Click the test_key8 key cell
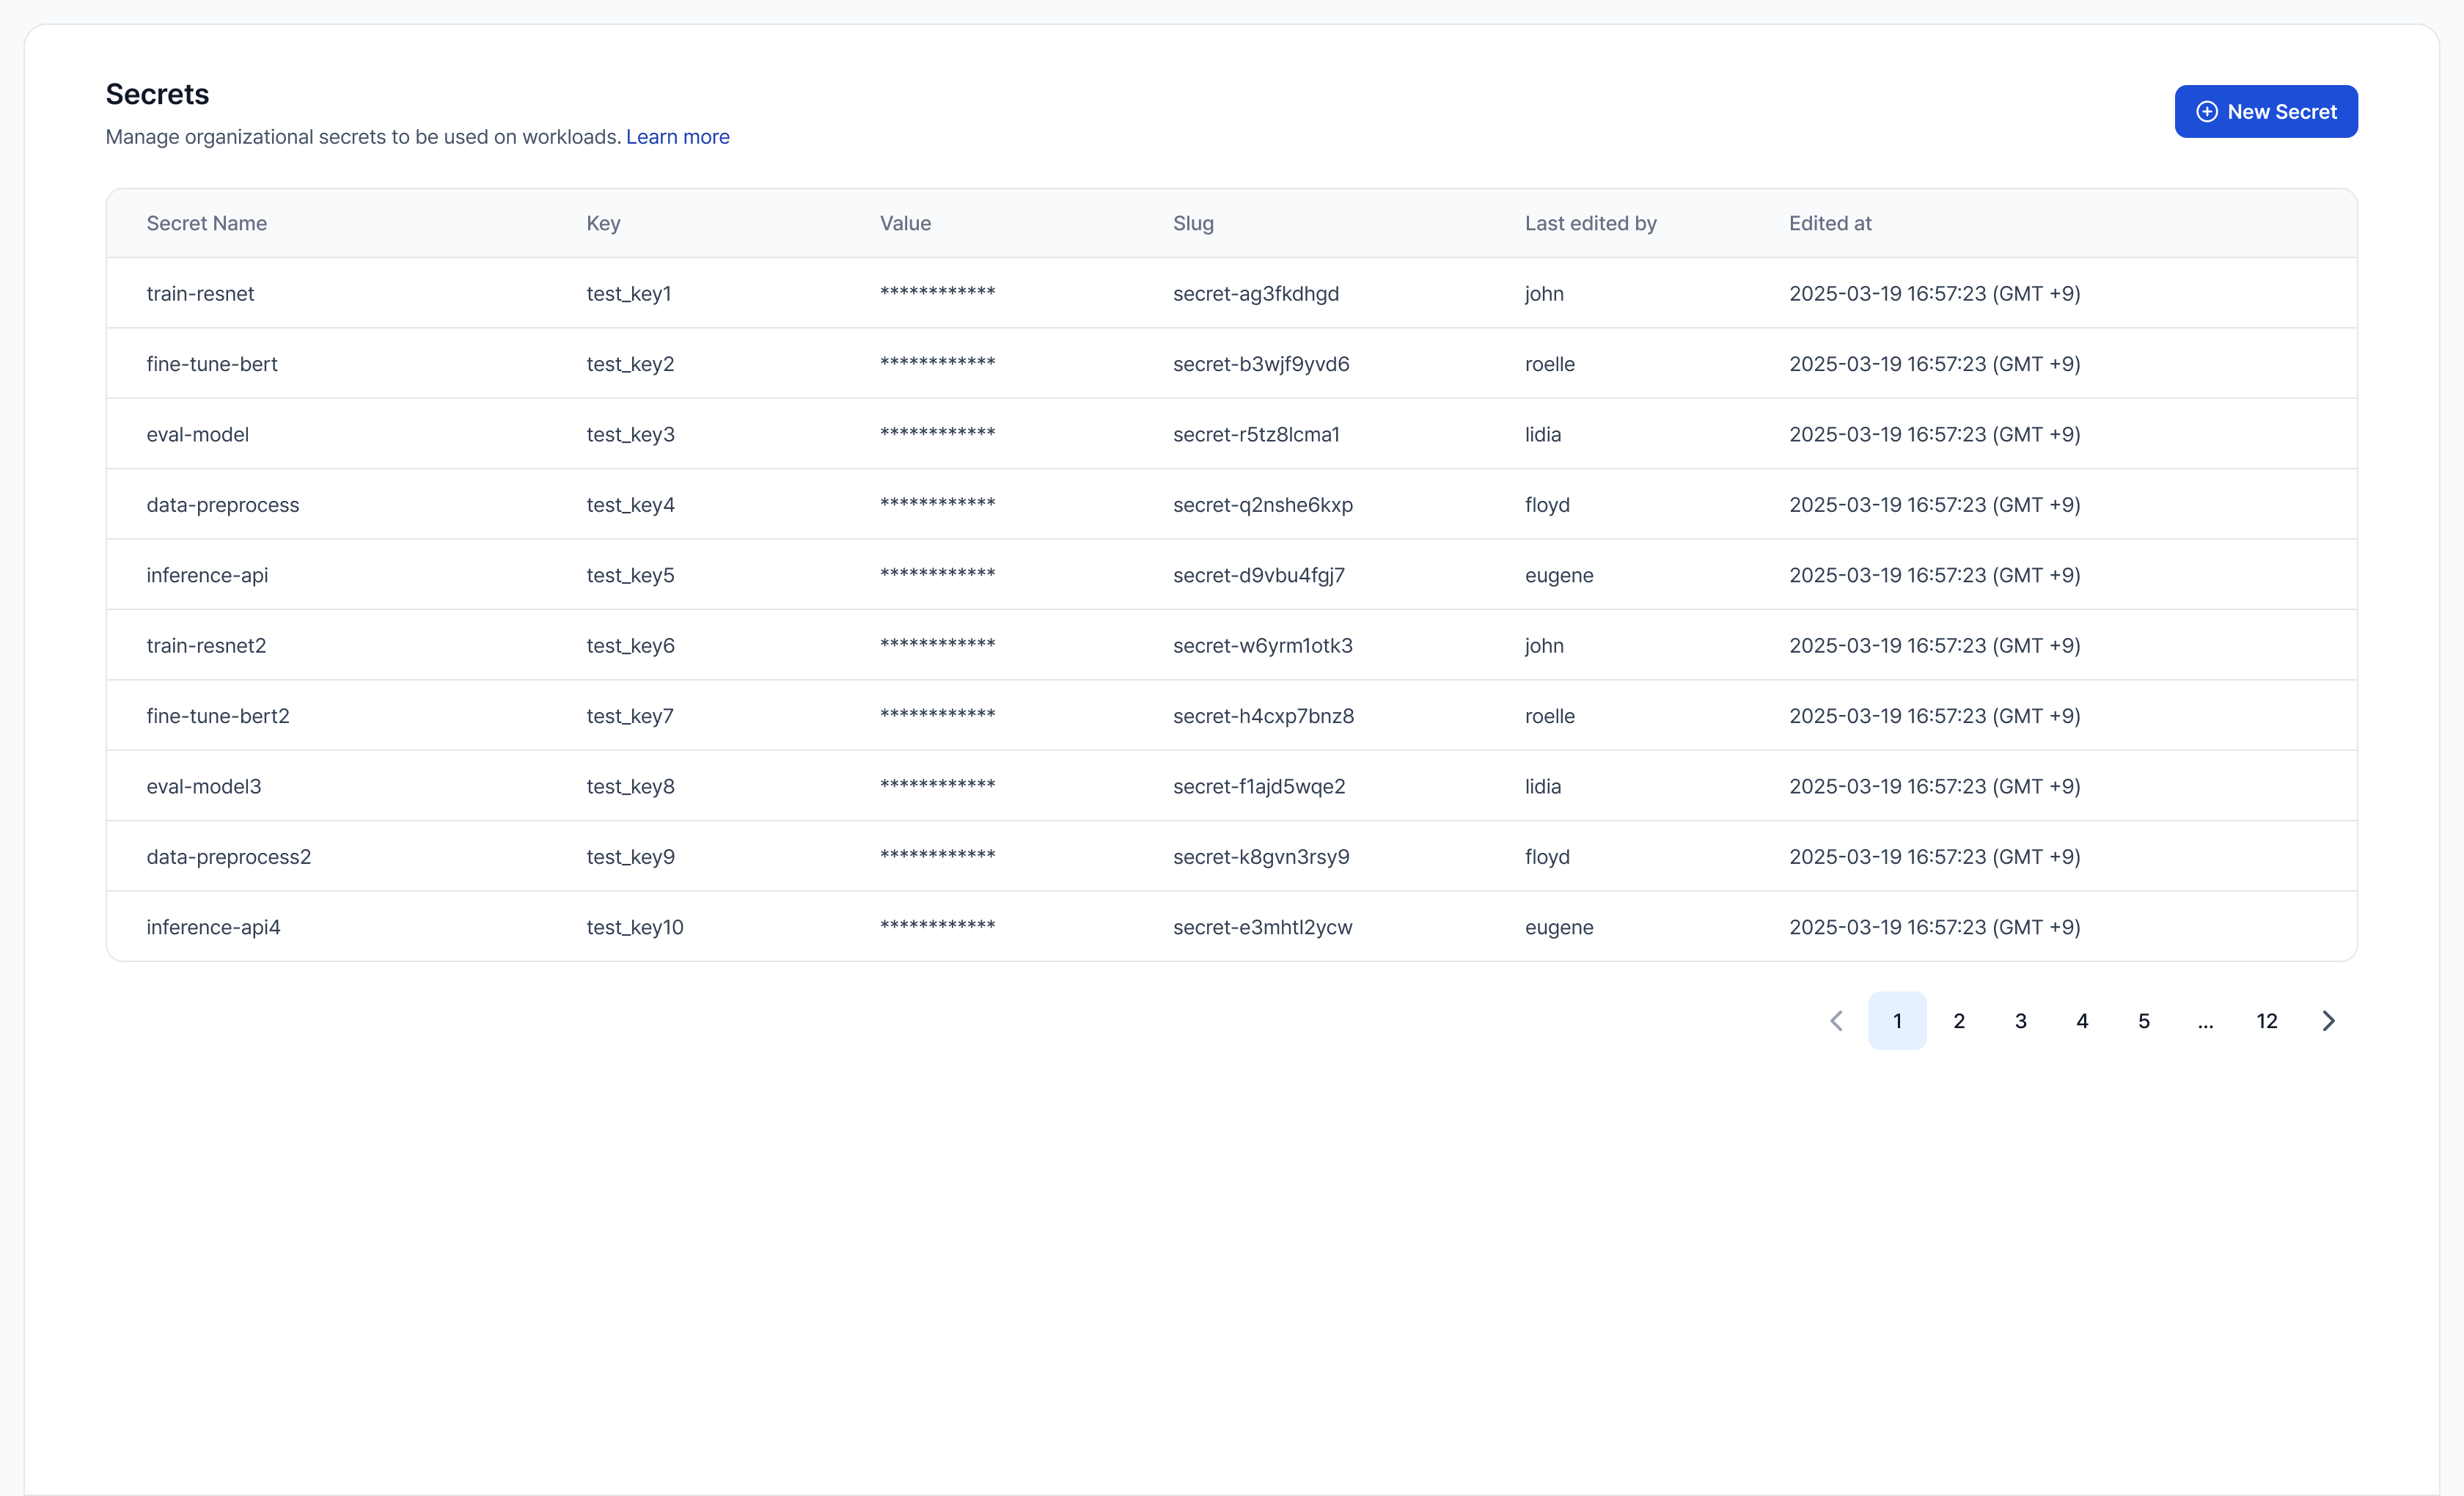 630,786
